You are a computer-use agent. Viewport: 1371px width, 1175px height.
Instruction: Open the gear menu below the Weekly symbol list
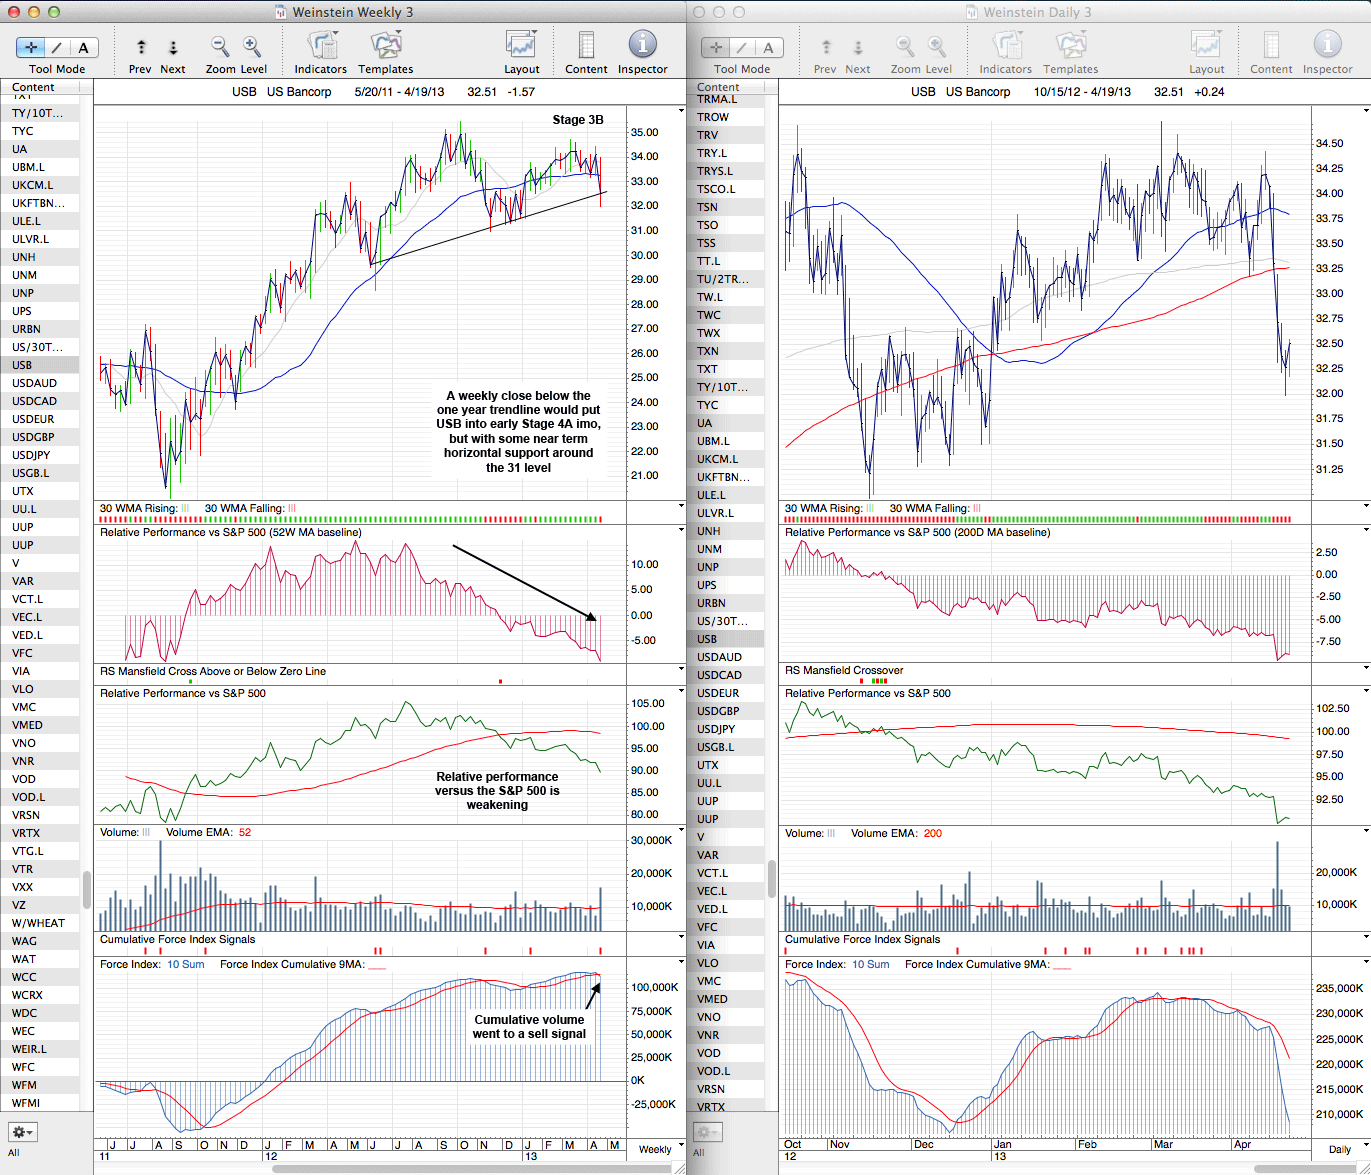(23, 1132)
